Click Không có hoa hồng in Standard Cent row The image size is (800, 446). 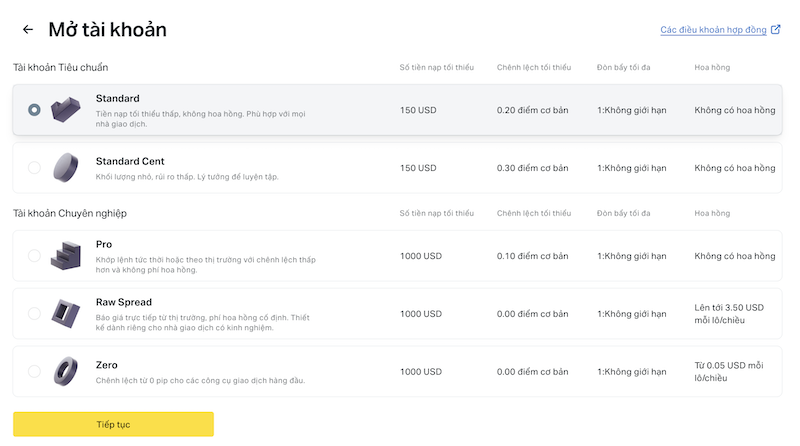click(735, 168)
